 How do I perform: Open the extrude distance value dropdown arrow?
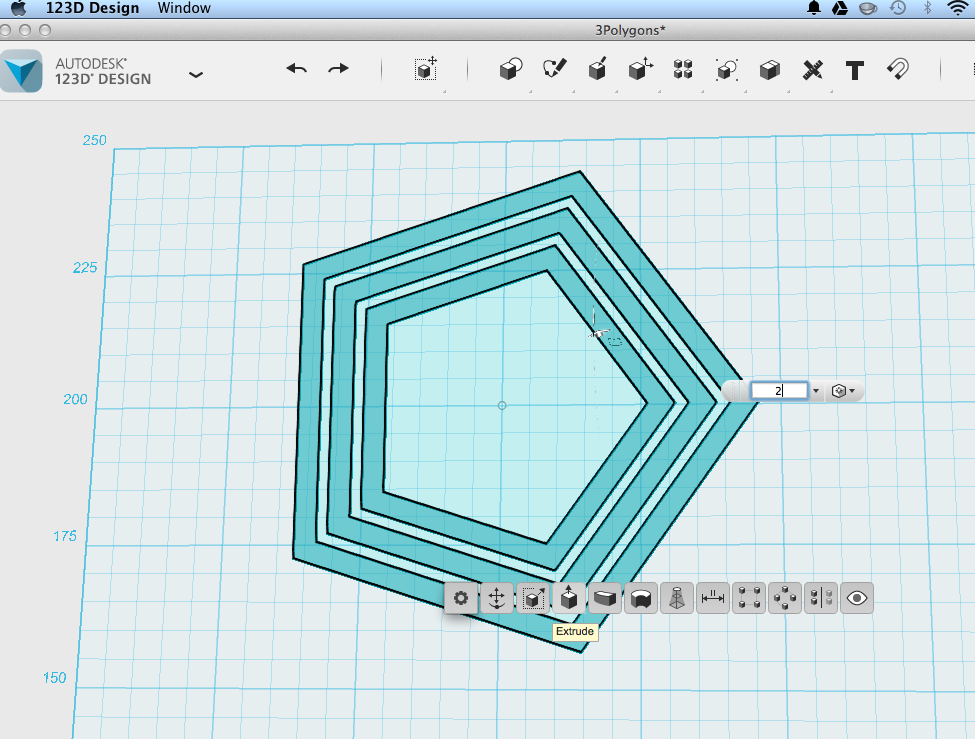(x=816, y=391)
